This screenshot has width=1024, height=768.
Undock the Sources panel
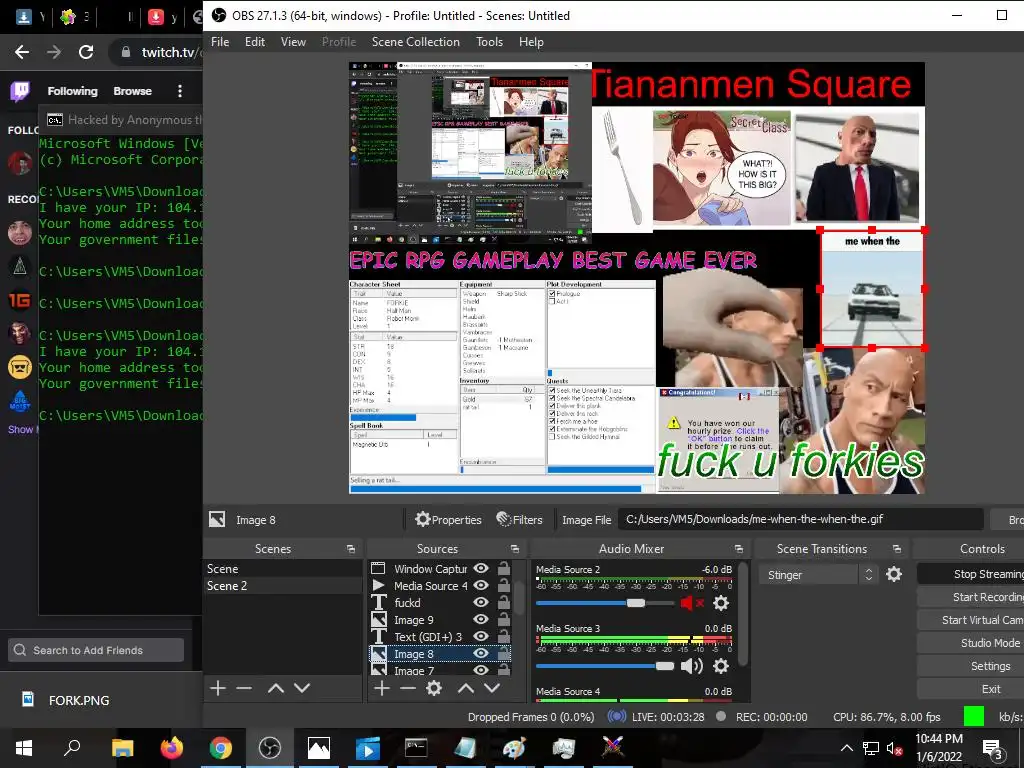[x=515, y=549]
